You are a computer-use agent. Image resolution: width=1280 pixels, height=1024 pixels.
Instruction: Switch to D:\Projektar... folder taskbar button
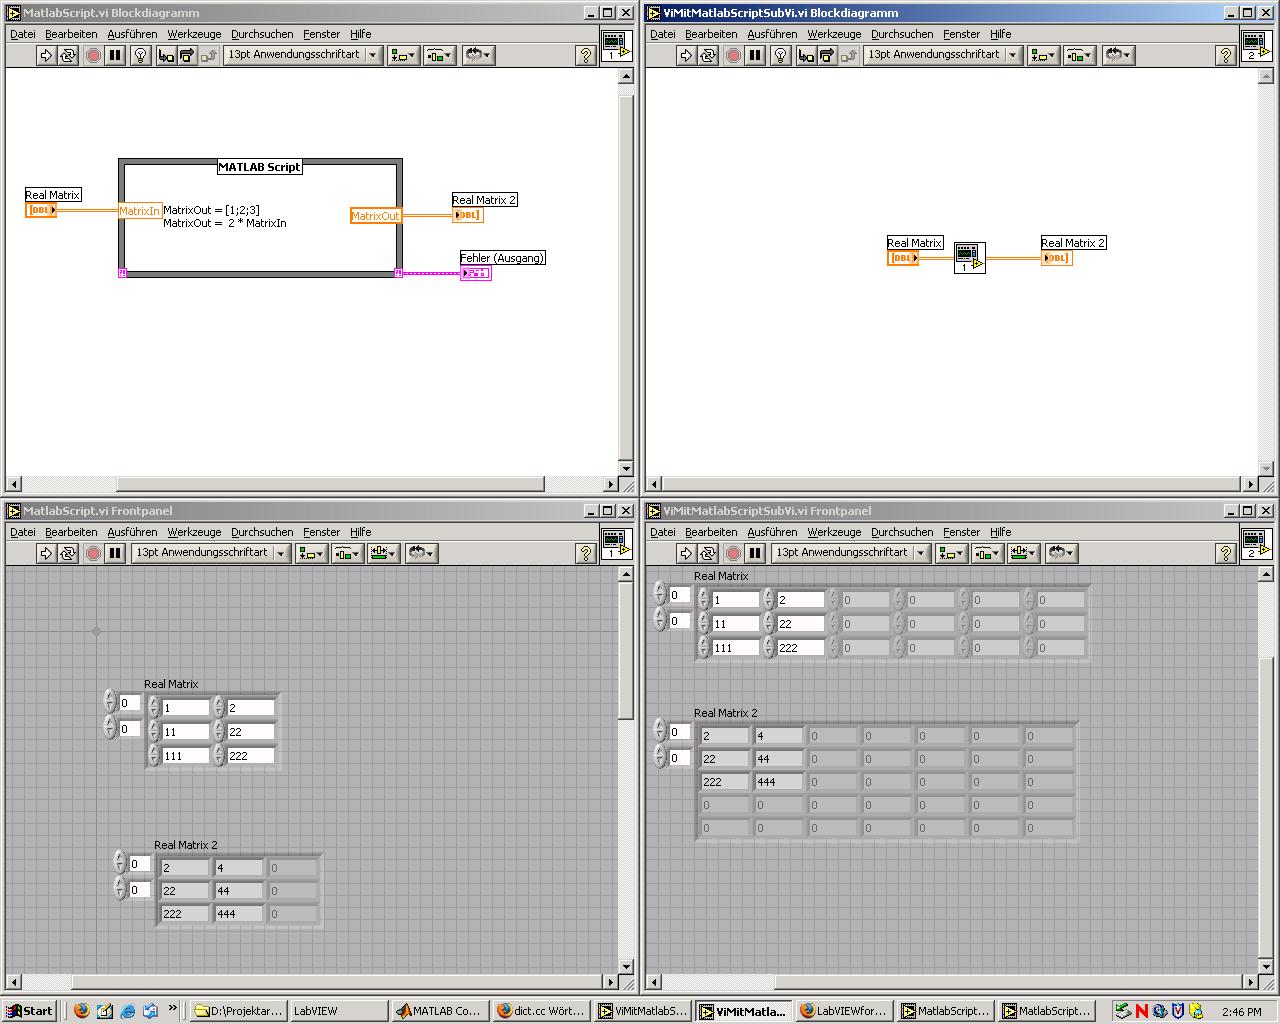point(239,1011)
